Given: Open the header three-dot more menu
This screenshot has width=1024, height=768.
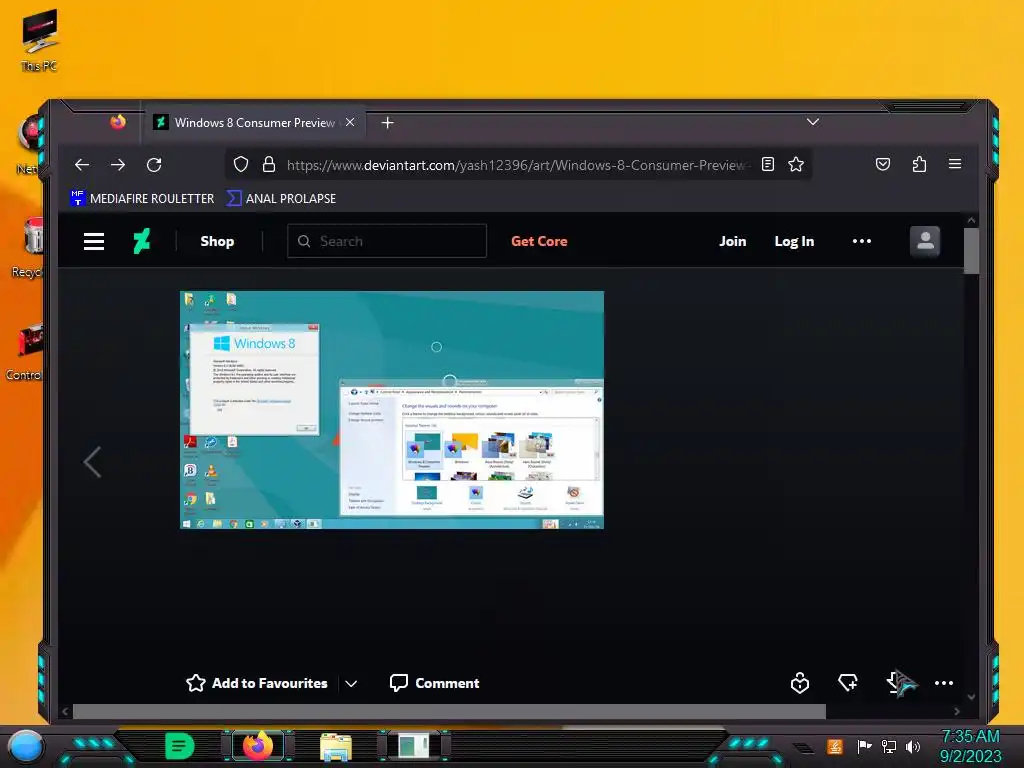Looking at the screenshot, I should (861, 241).
